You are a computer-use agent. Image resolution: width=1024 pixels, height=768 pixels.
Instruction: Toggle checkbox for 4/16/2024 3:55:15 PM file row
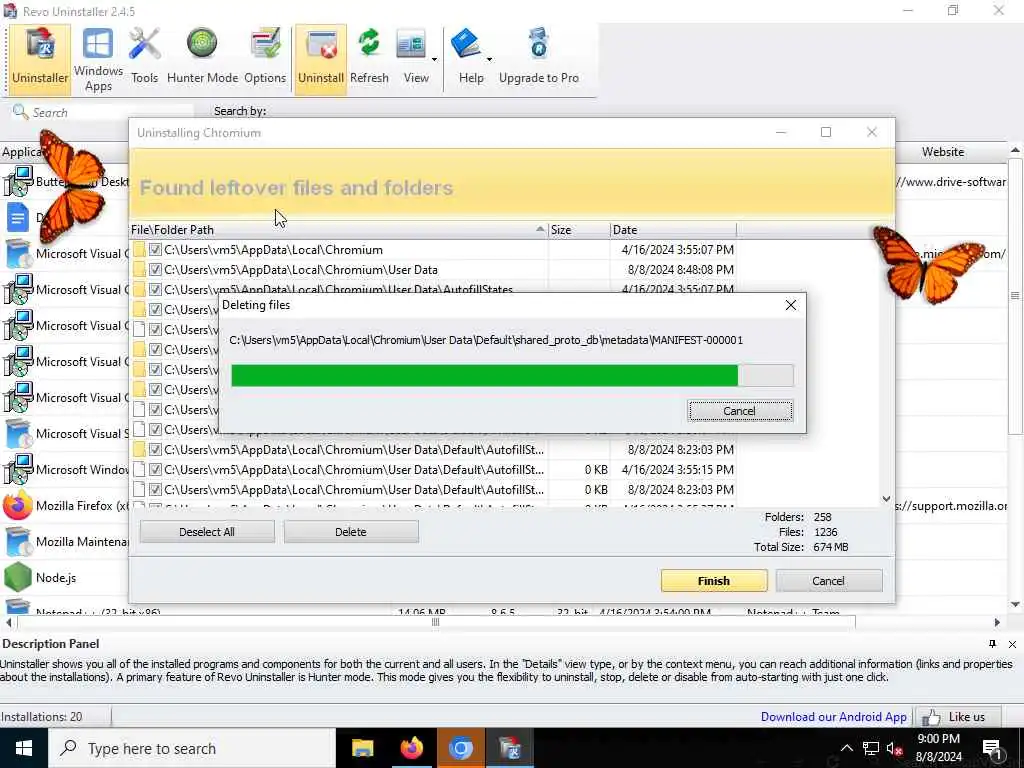click(155, 470)
